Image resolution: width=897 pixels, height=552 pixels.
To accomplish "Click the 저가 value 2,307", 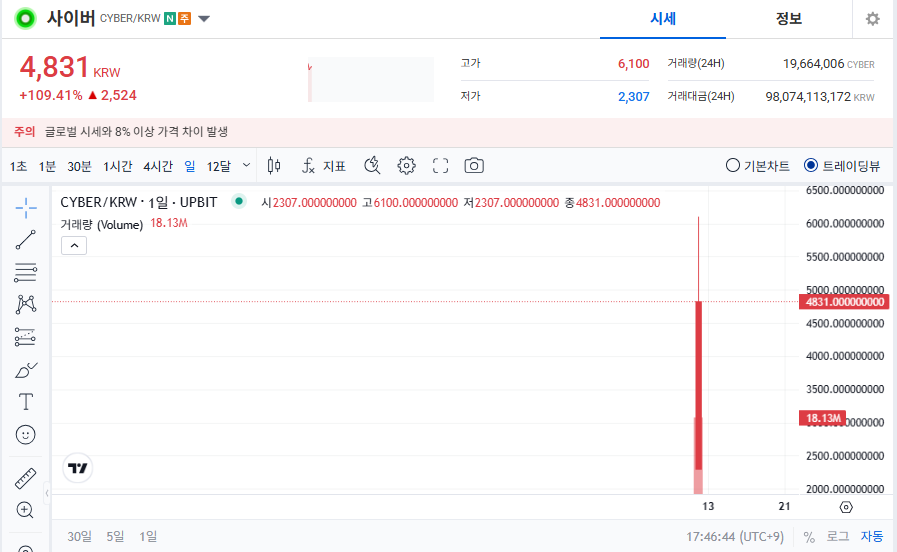I will (633, 97).
